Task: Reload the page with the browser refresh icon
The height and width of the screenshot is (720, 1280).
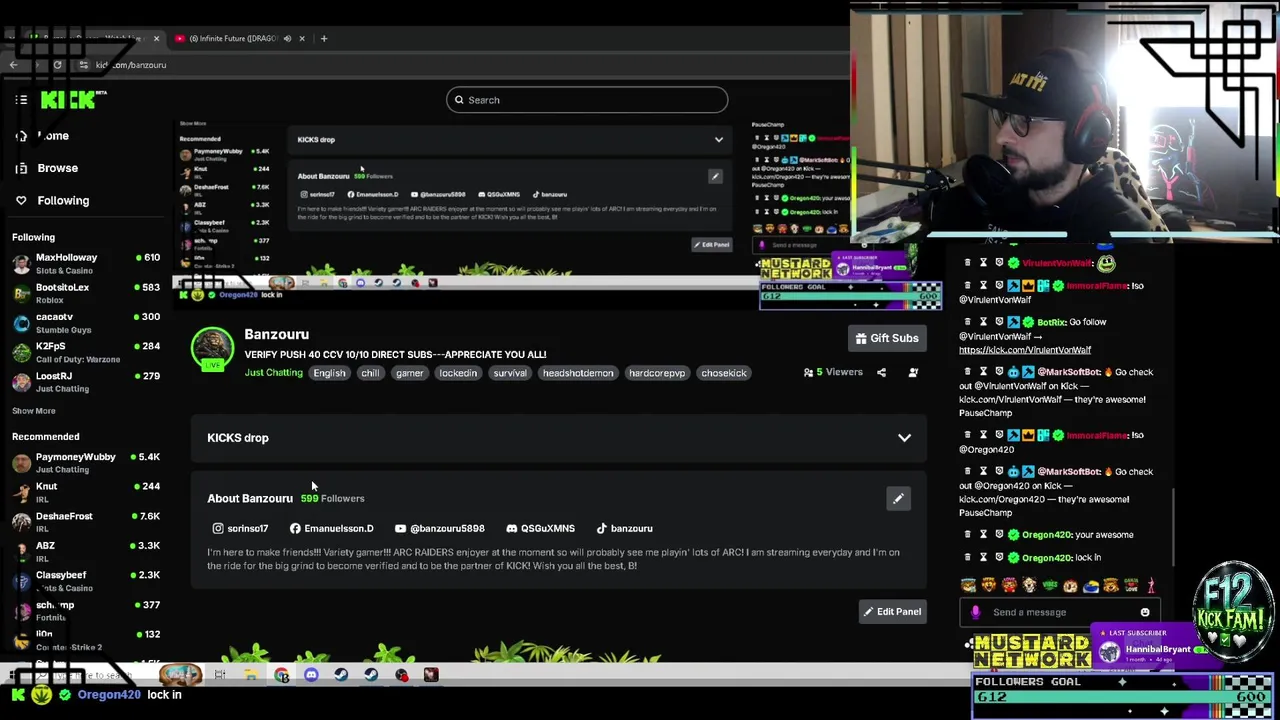Action: click(x=57, y=65)
